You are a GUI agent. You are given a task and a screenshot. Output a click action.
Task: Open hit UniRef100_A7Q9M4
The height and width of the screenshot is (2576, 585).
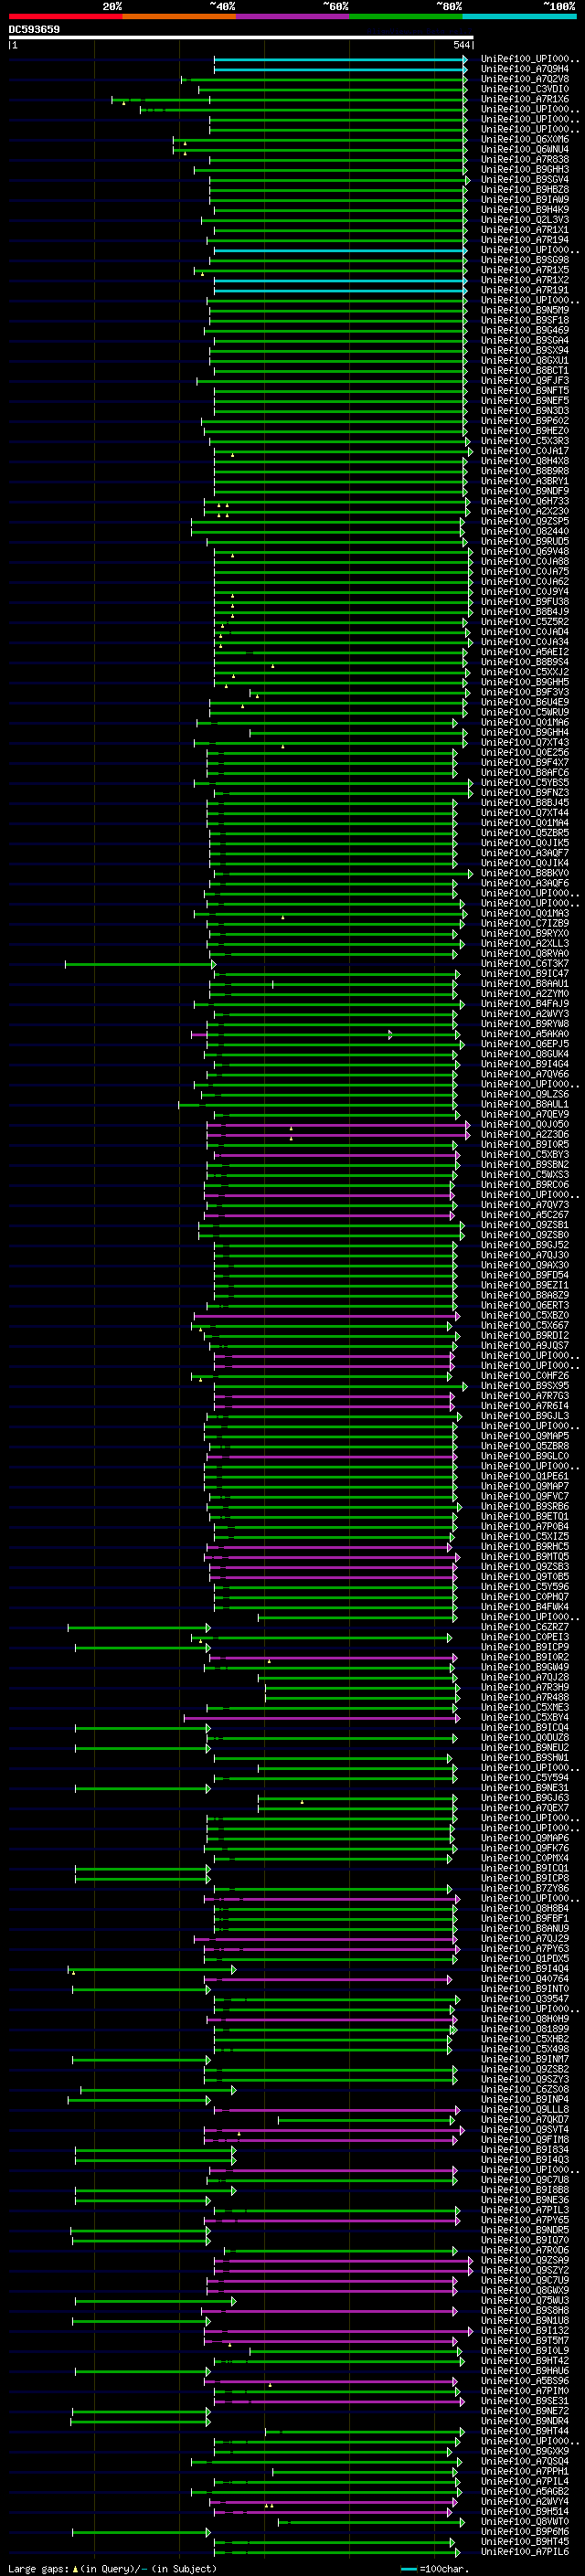[x=525, y=69]
